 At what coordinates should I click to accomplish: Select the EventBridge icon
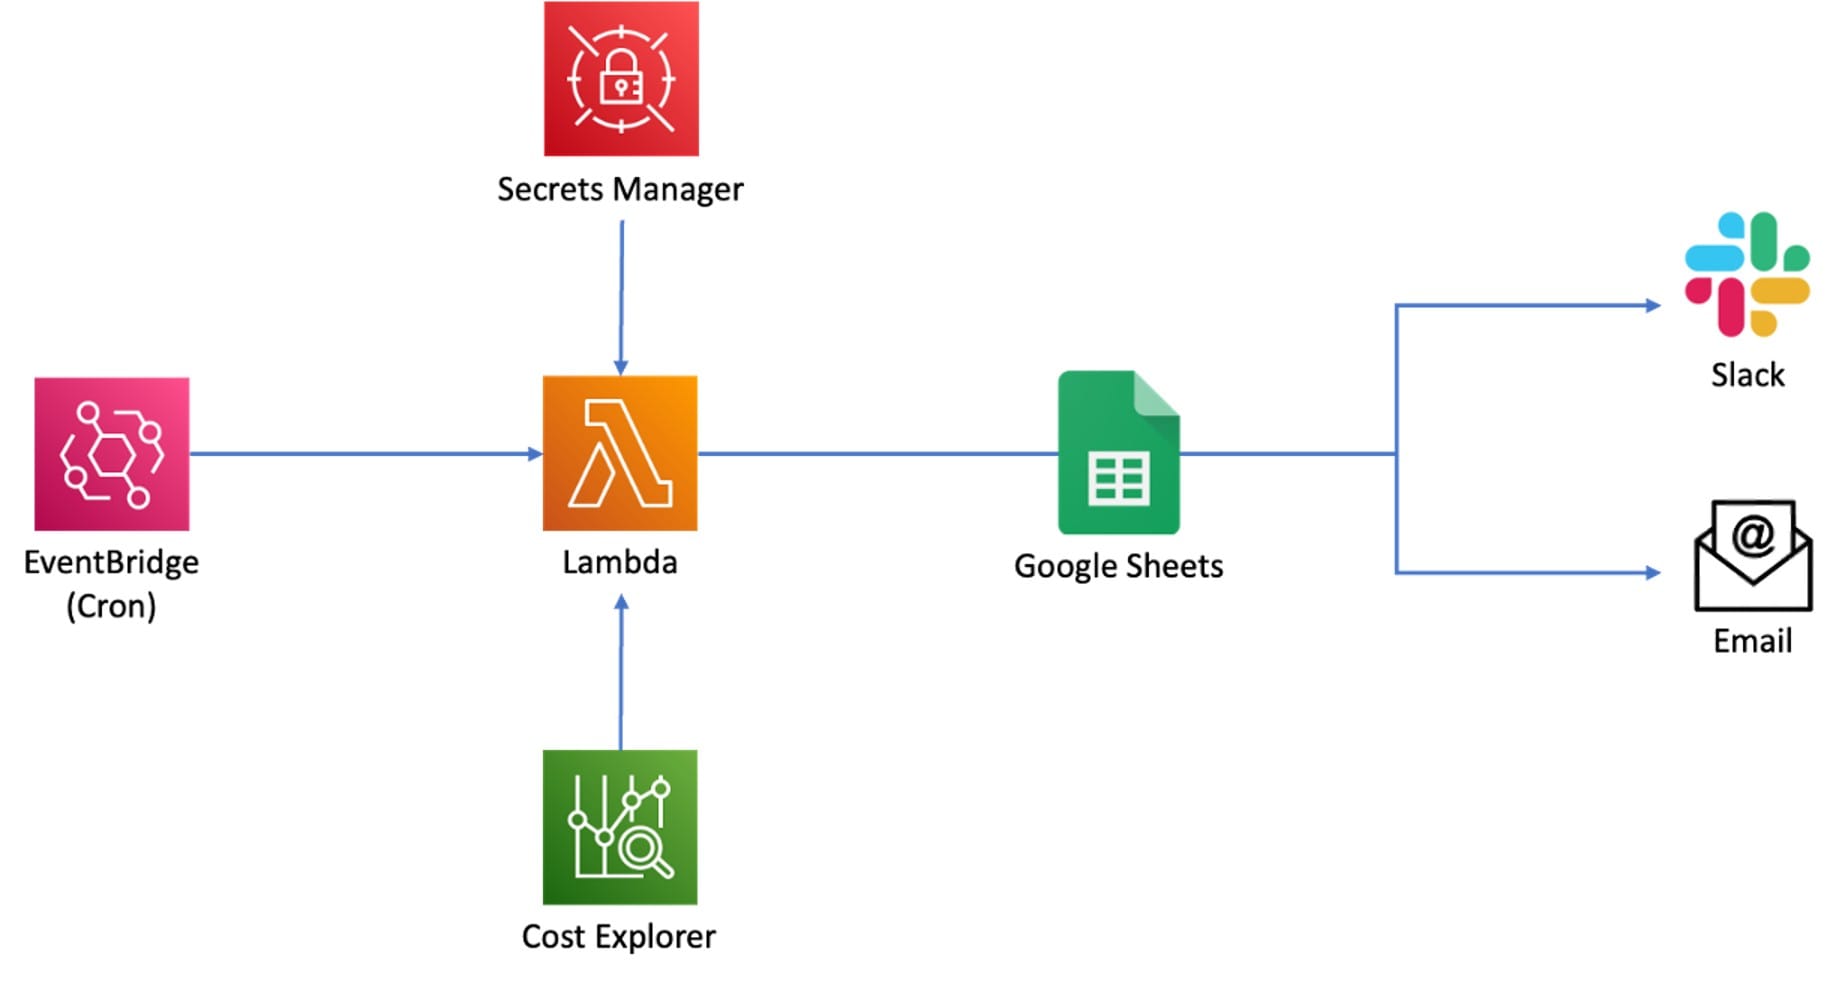point(112,454)
